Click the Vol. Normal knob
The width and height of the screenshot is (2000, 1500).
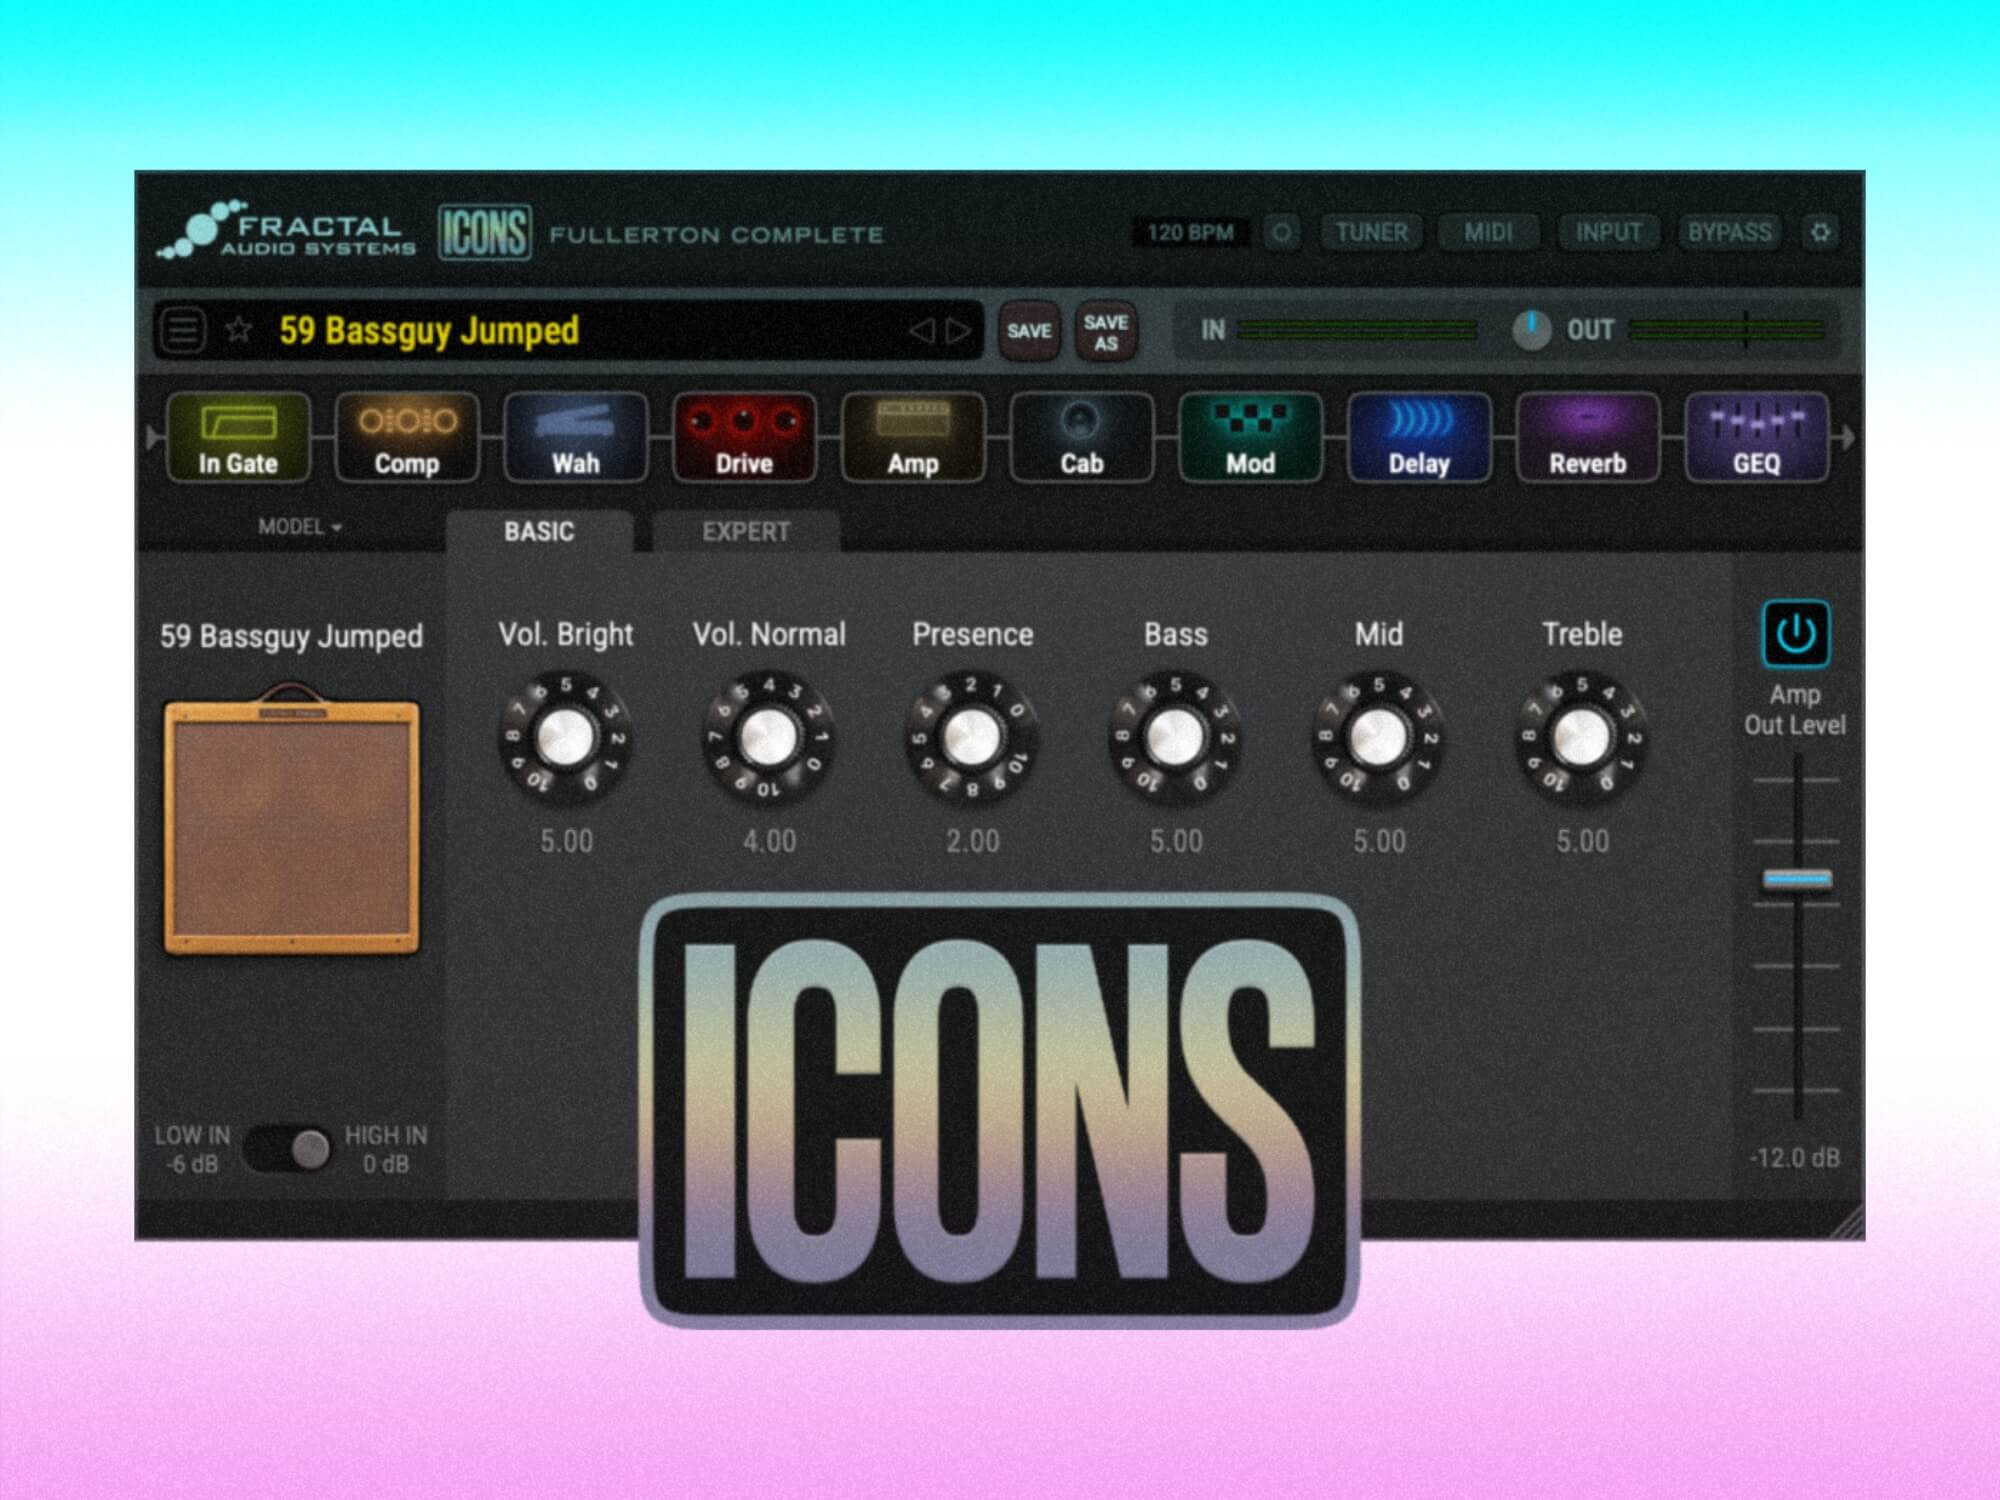(x=769, y=739)
